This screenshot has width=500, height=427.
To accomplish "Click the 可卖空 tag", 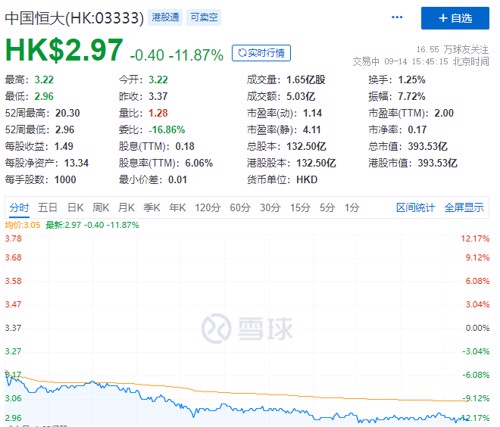I will [x=204, y=17].
